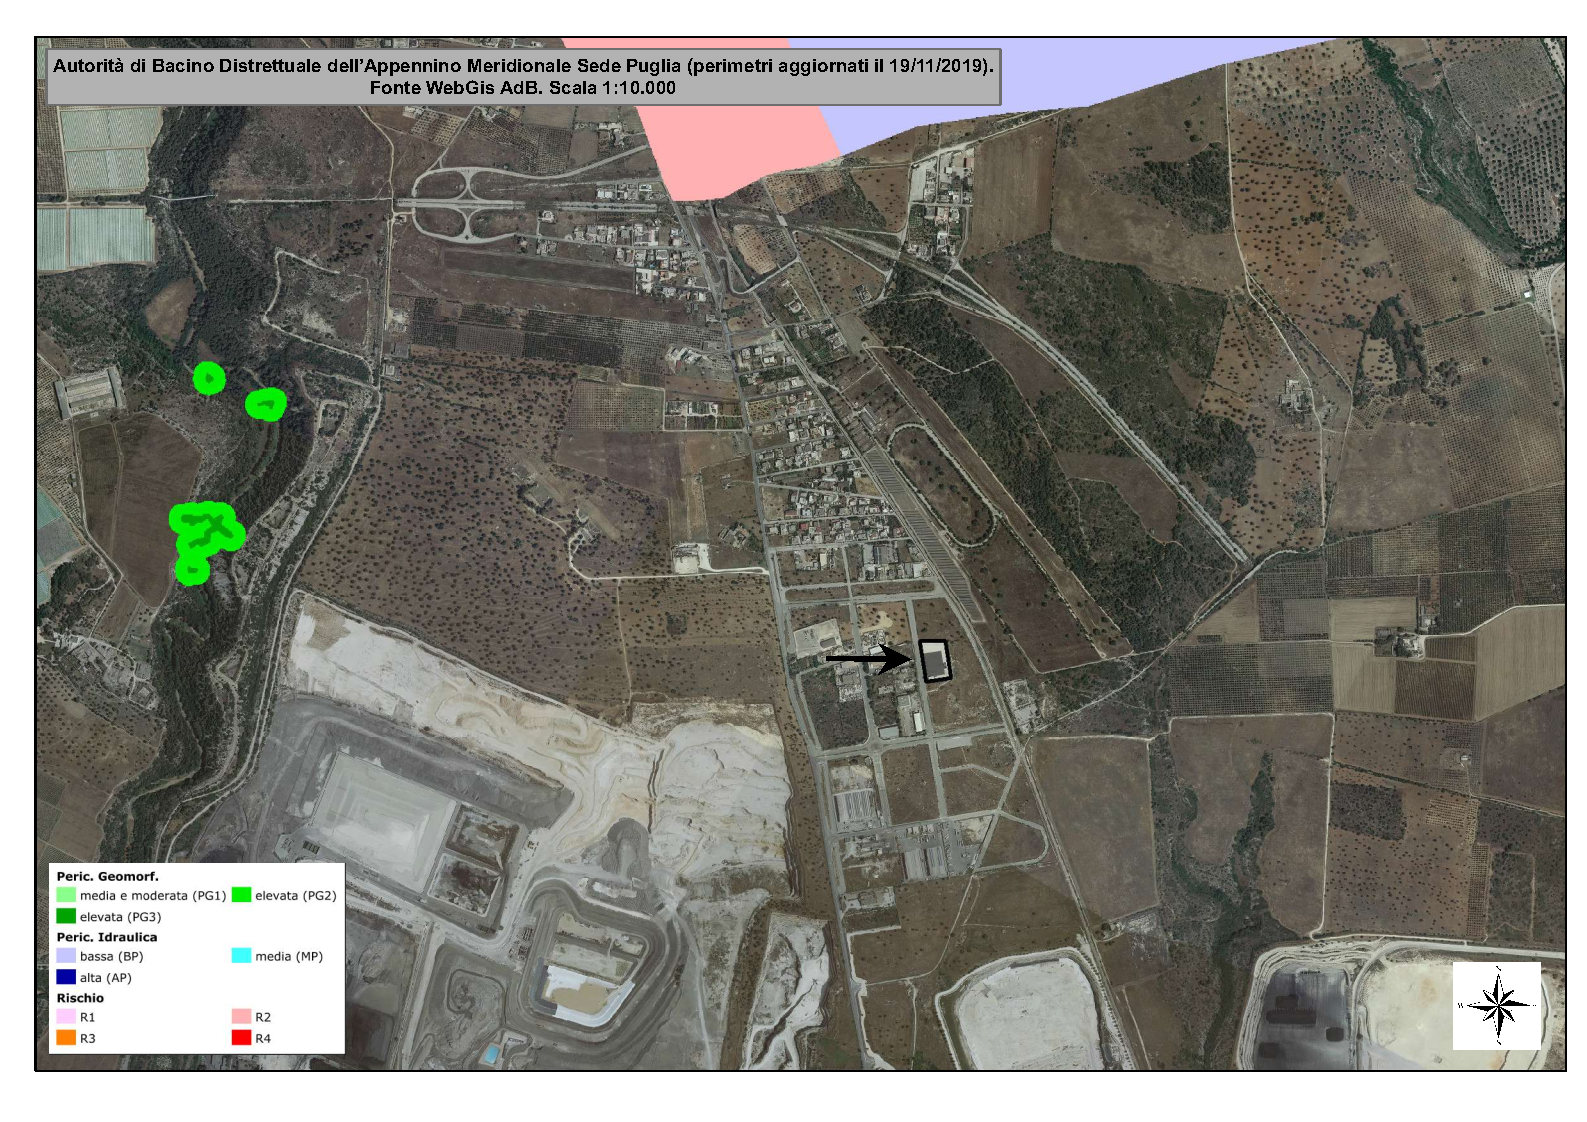Click the large green PG2 cluster on the map
The height and width of the screenshot is (1122, 1587).
pyautogui.click(x=204, y=535)
